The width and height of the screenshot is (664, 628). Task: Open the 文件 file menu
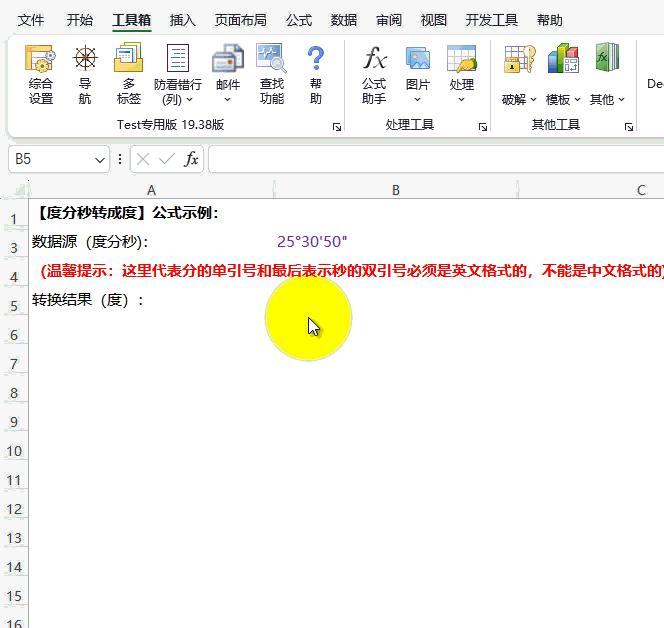[x=31, y=20]
